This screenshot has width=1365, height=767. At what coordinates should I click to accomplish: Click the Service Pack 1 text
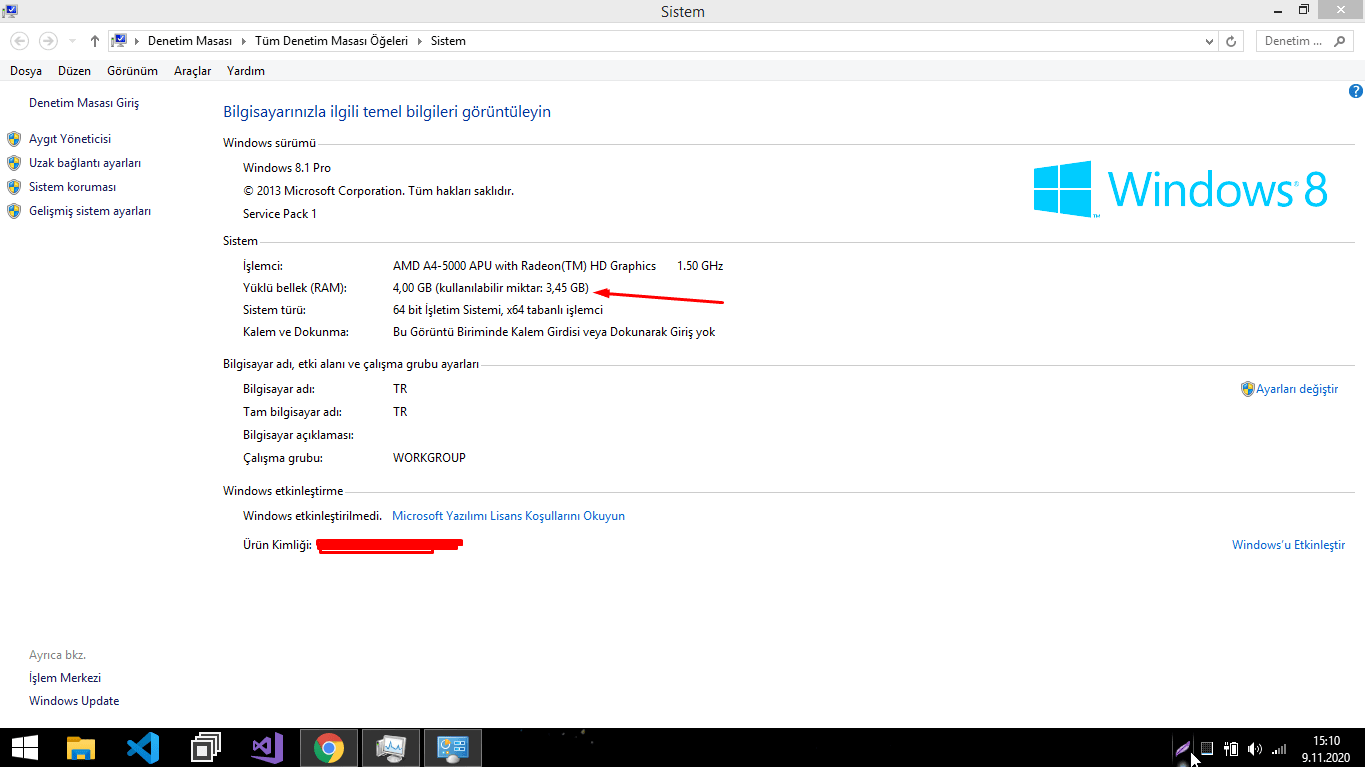[280, 214]
